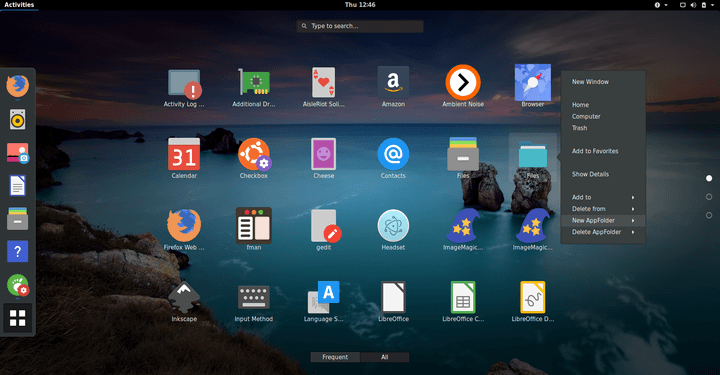Open the fman file manager icon
The width and height of the screenshot is (720, 375).
coord(254,225)
